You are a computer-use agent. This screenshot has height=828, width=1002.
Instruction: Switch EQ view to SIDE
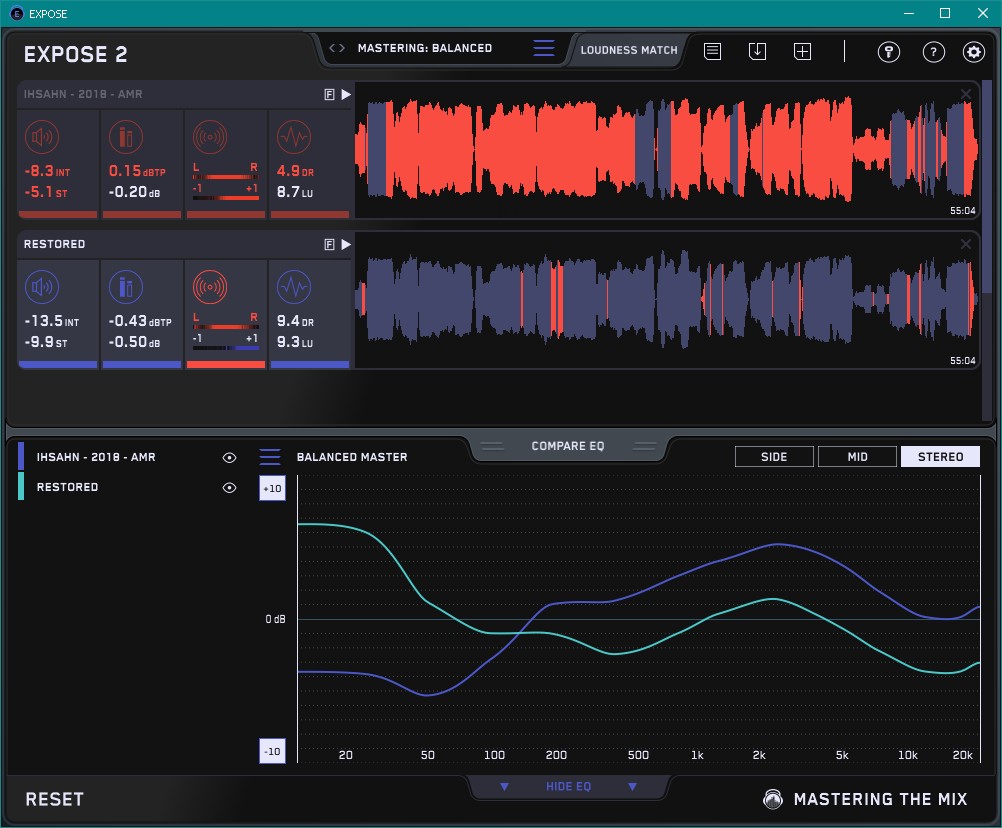[x=774, y=457]
